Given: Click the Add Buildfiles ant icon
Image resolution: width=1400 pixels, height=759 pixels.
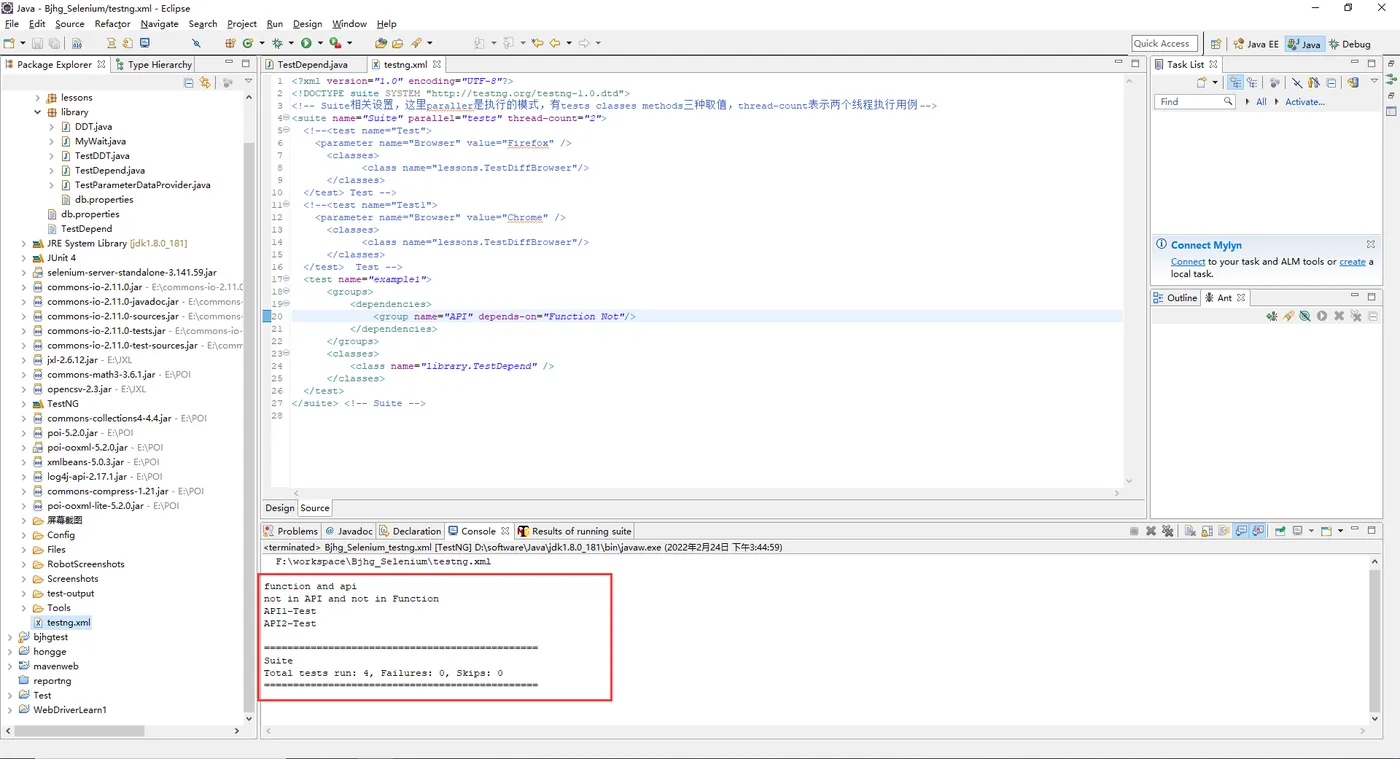Looking at the screenshot, I should 1271,316.
